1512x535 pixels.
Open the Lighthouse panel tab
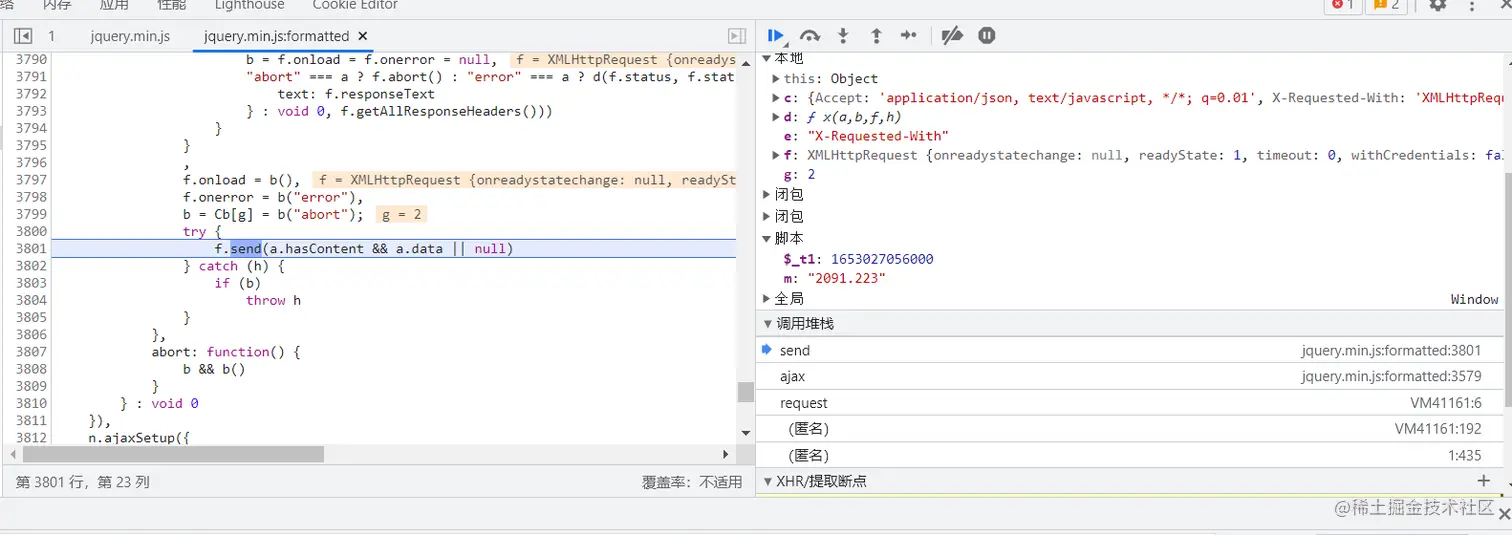pyautogui.click(x=250, y=5)
